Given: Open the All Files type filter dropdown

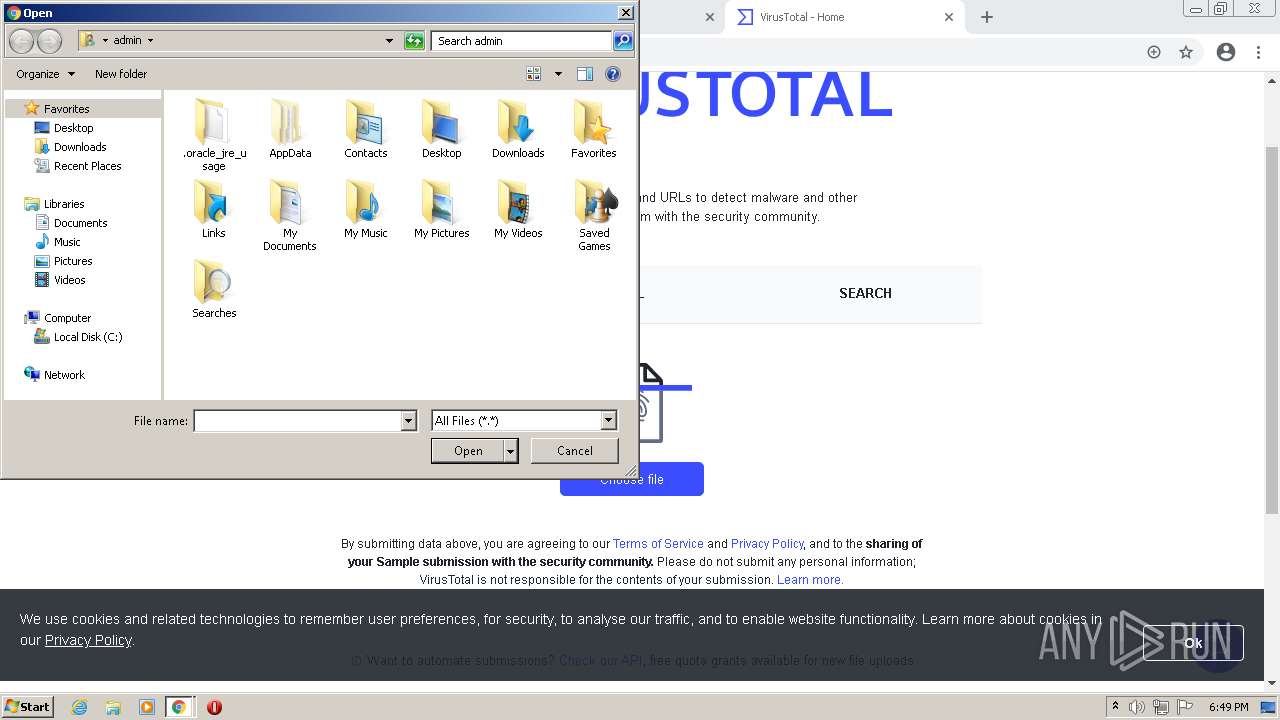Looking at the screenshot, I should click(608, 421).
